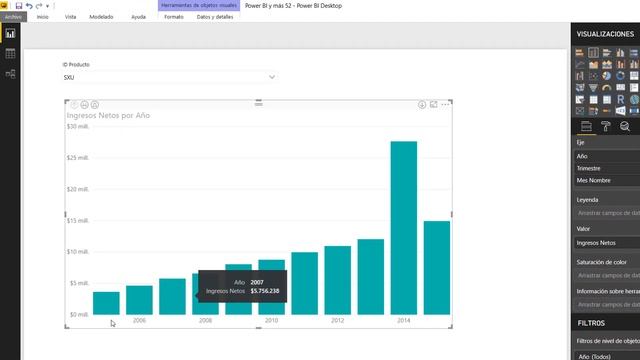
Task: Select stacked column chart visualization
Action: tap(593, 53)
